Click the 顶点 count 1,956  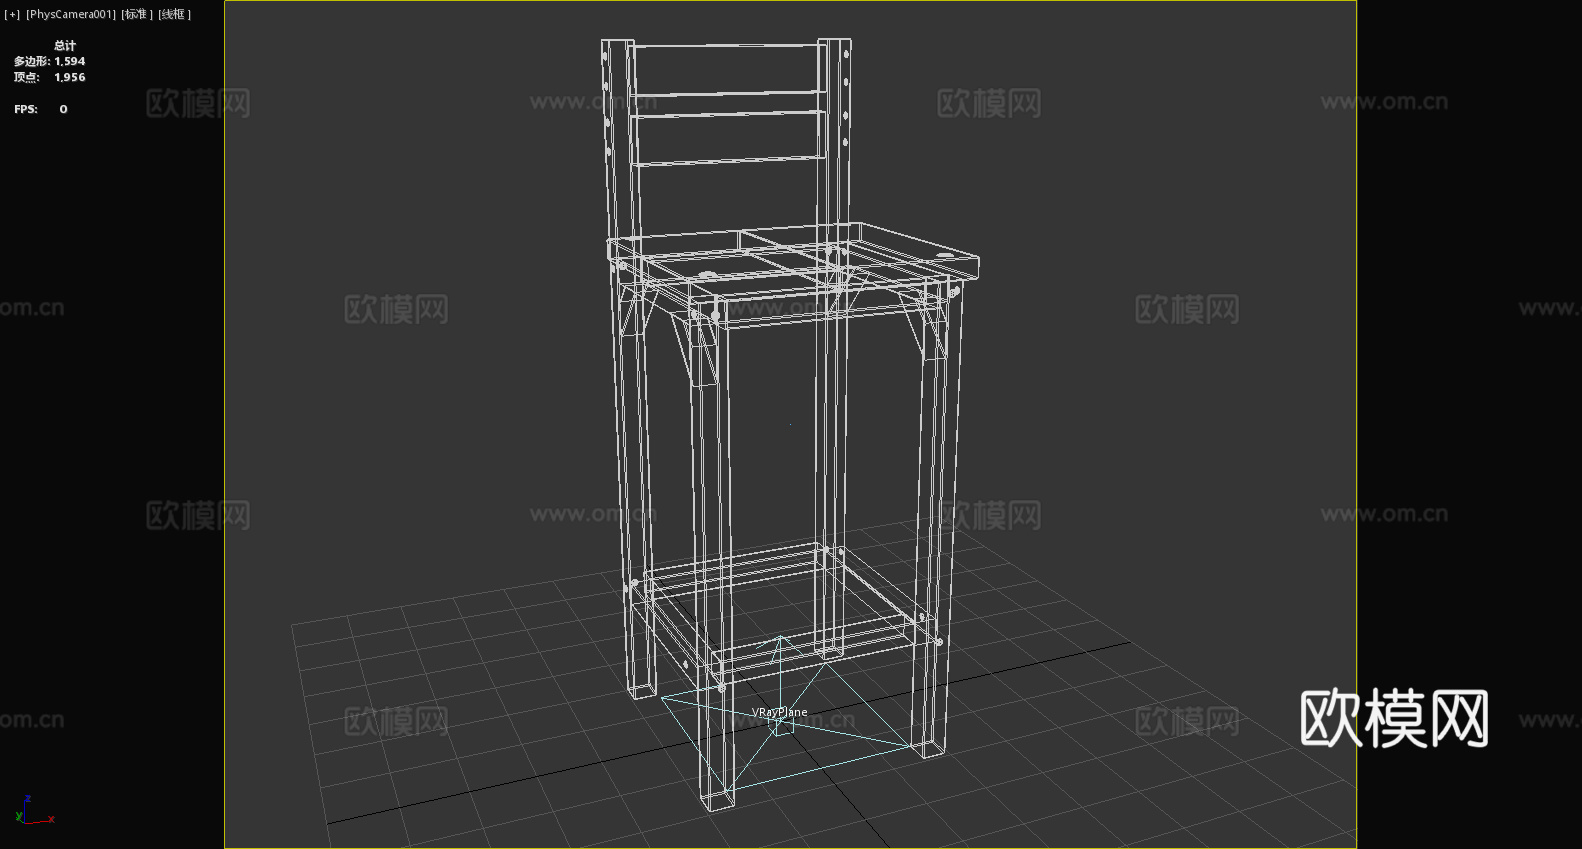pyautogui.click(x=70, y=77)
